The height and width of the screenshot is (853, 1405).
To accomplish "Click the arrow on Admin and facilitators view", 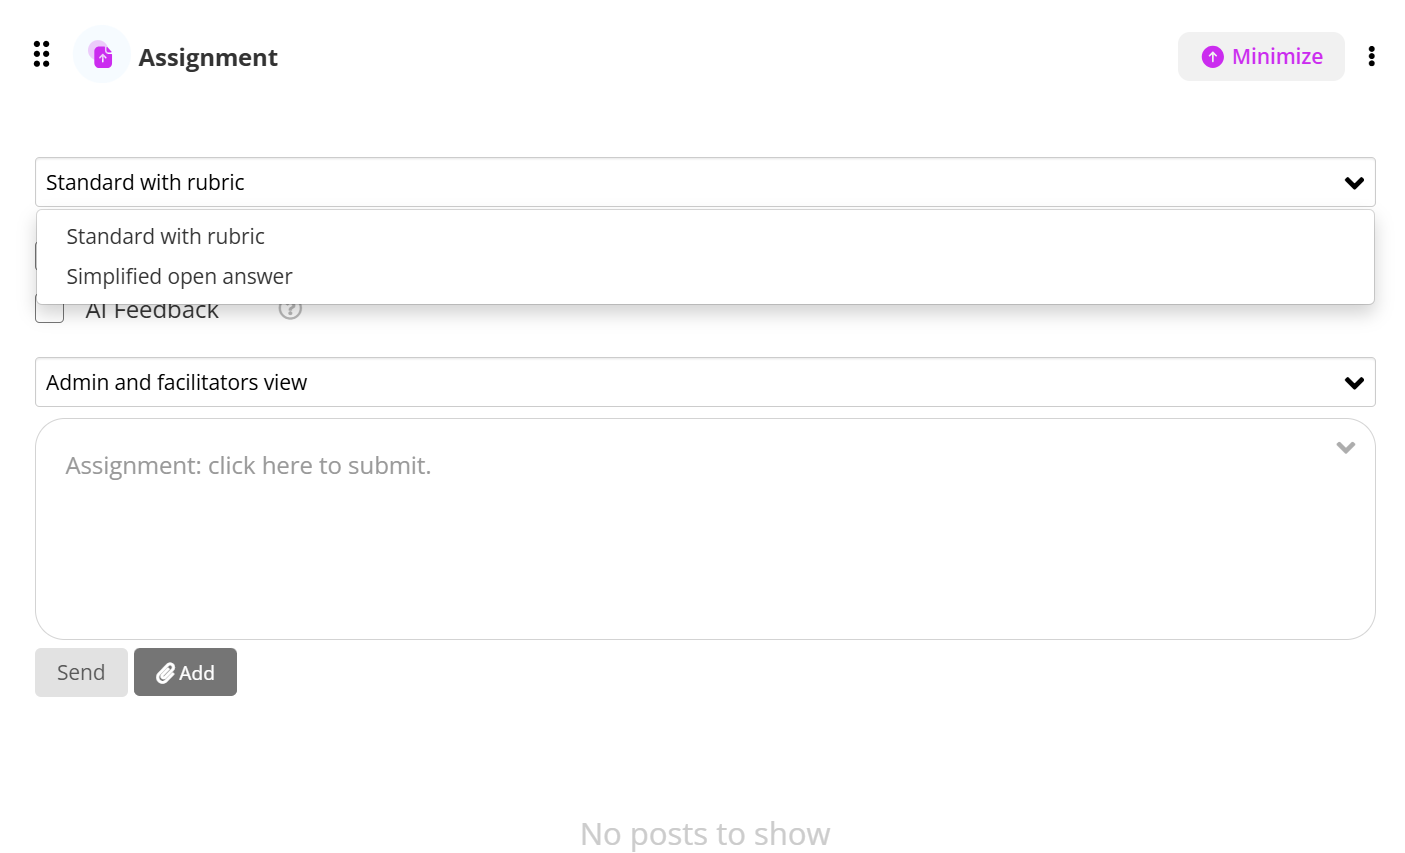I will 1354,383.
